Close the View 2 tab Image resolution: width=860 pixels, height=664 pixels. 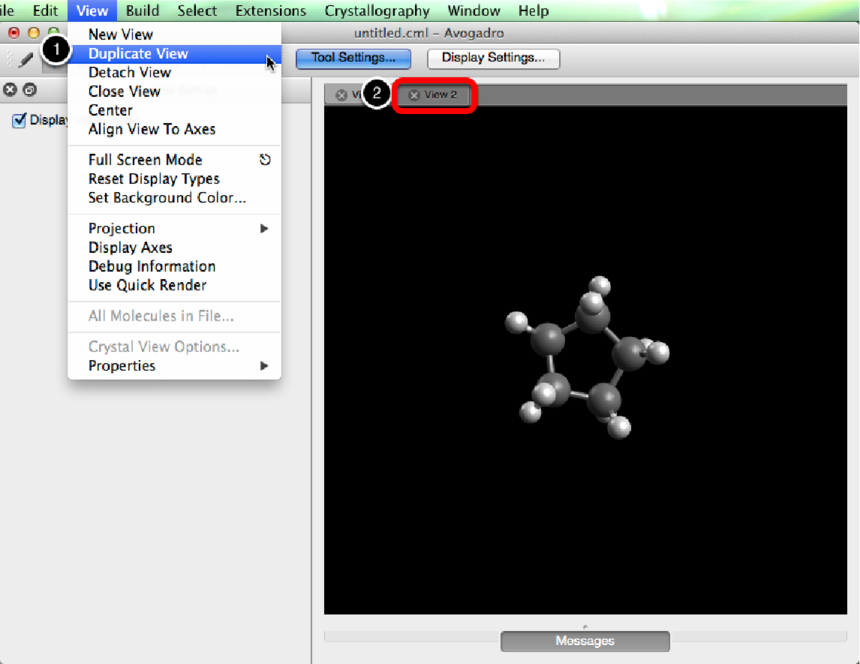(x=414, y=95)
